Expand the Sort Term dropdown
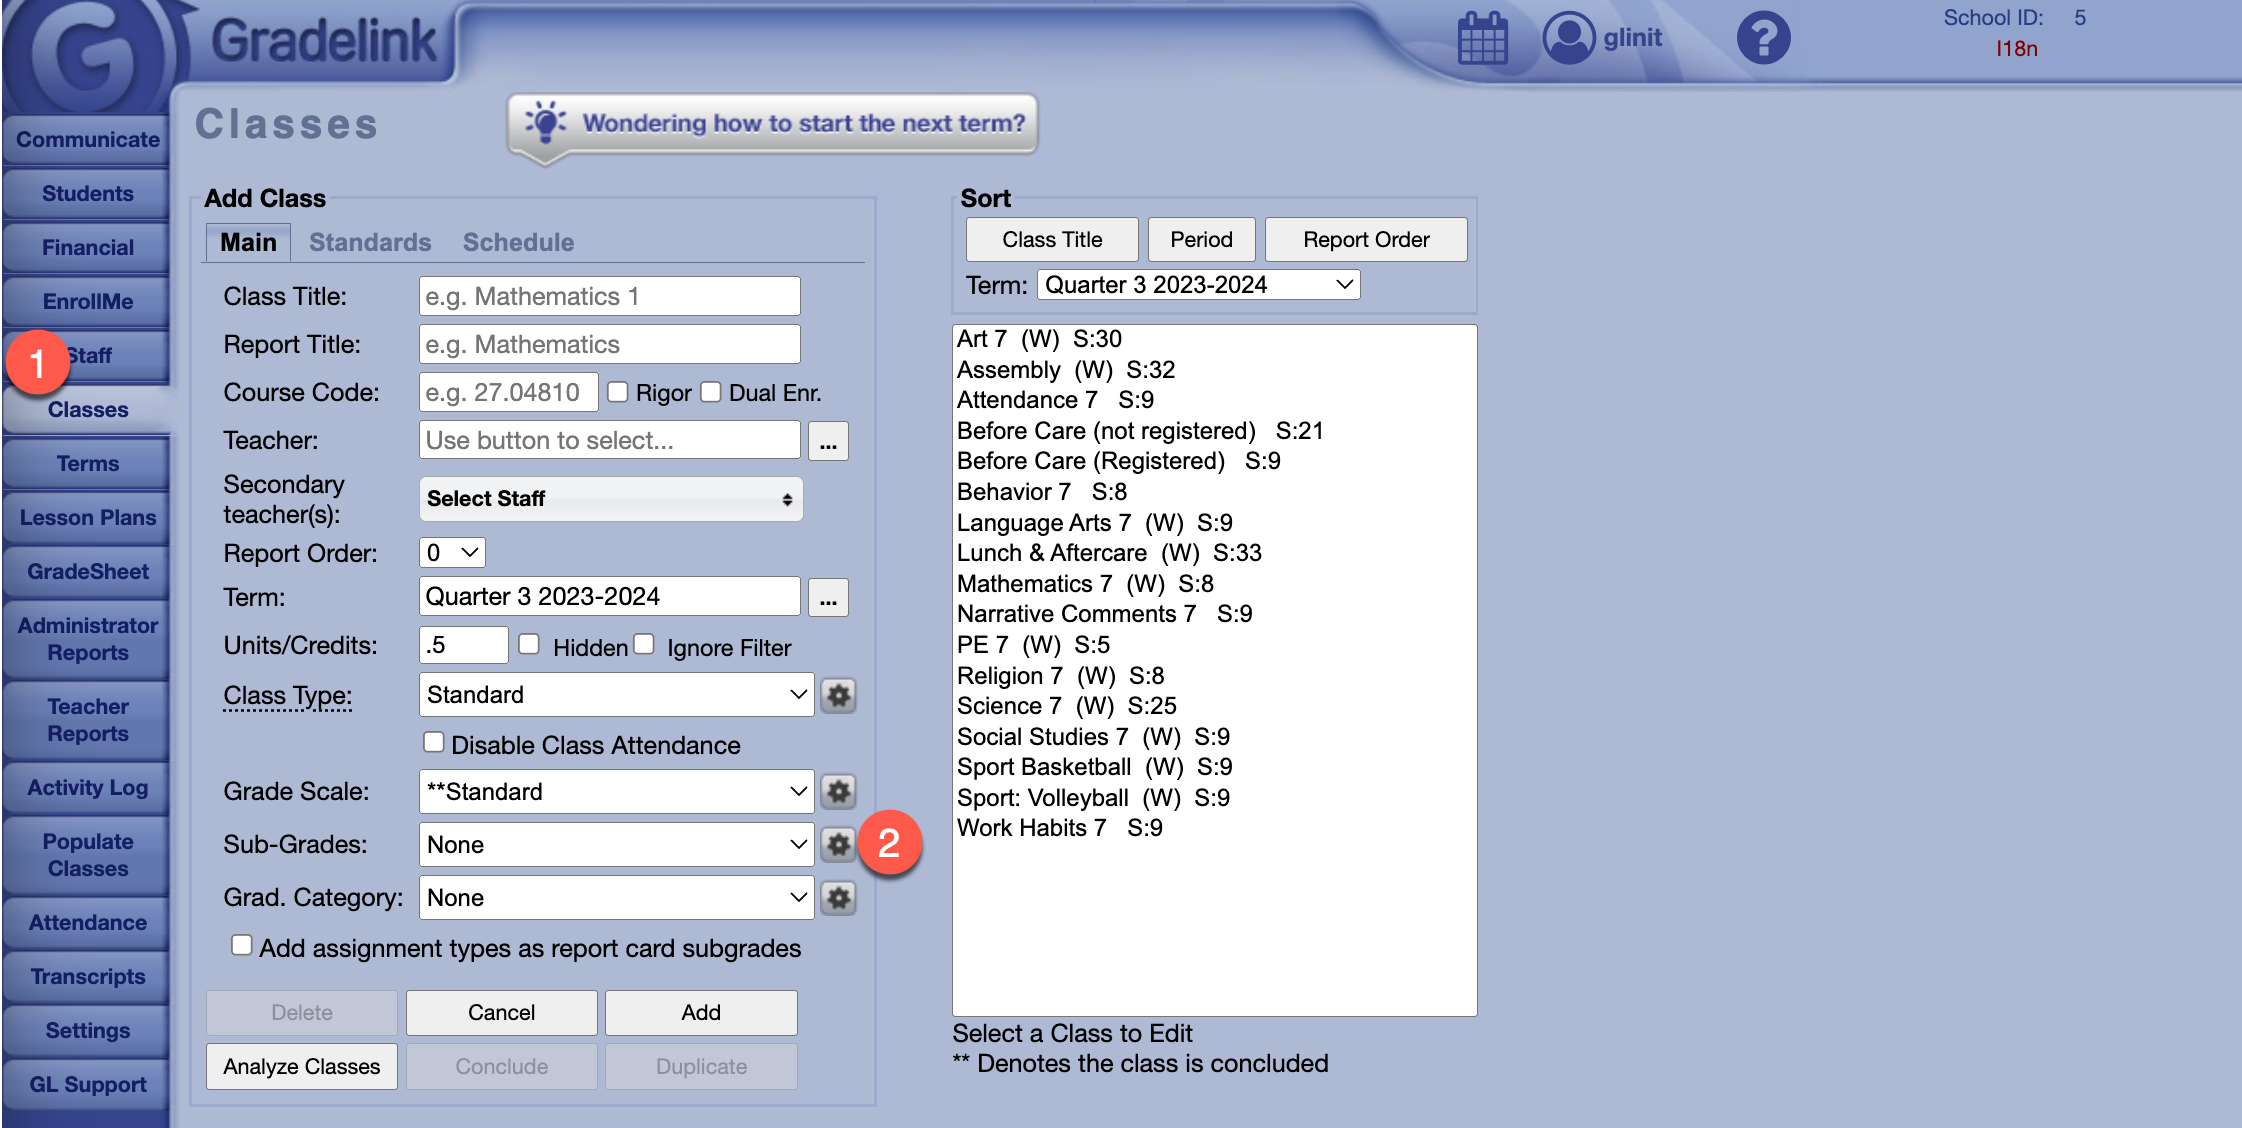Screen dimensions: 2242x1128 click(x=1198, y=285)
